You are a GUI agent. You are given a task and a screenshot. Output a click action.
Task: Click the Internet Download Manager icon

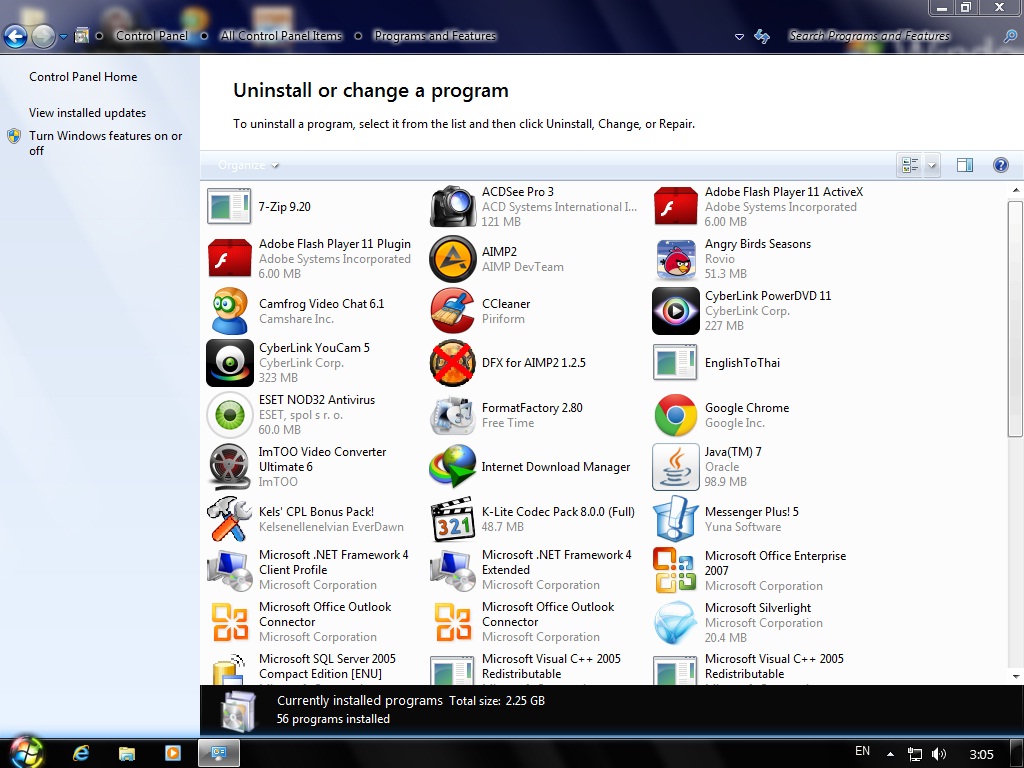453,467
